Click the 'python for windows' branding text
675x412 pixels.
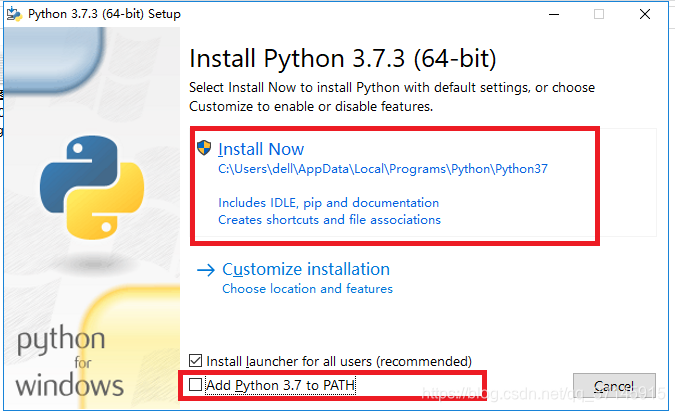pyautogui.click(x=70, y=361)
